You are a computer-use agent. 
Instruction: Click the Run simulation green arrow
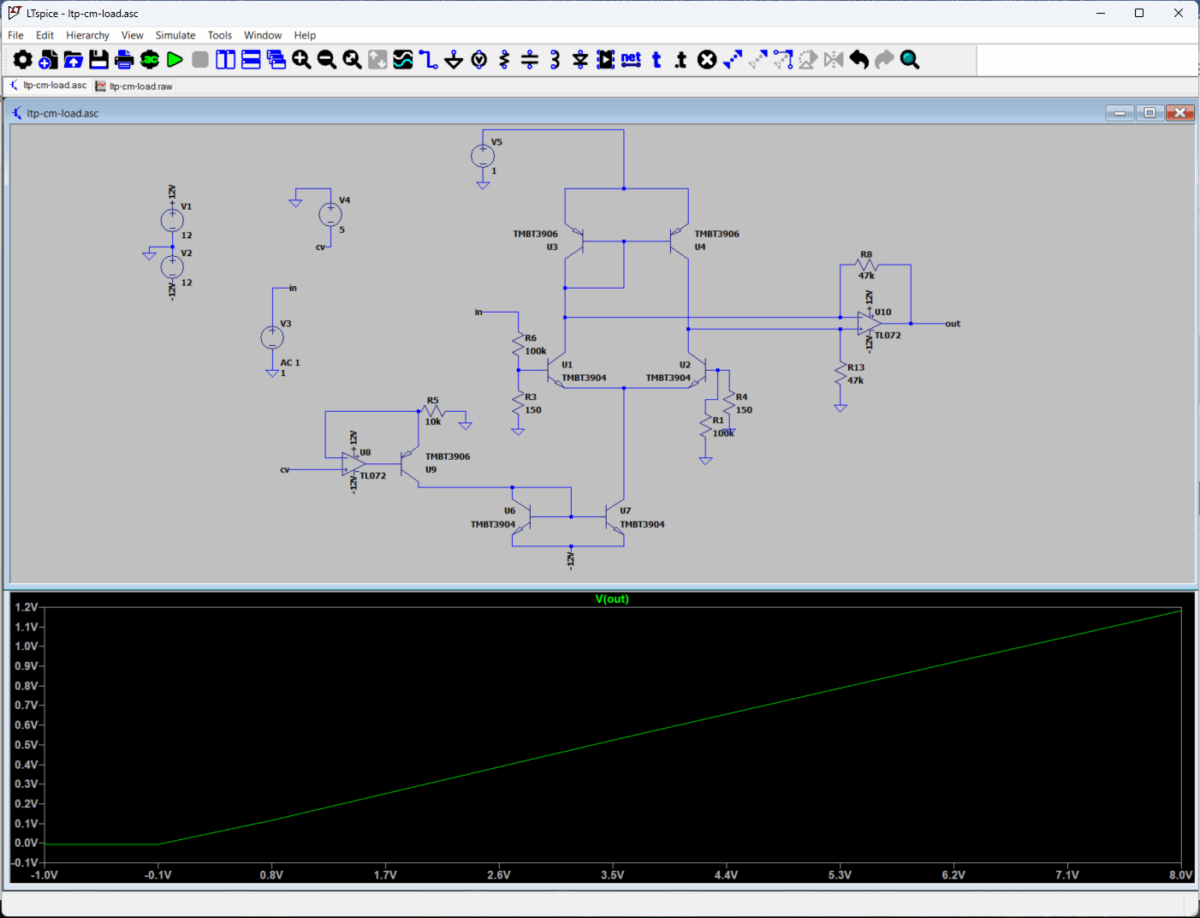175,60
